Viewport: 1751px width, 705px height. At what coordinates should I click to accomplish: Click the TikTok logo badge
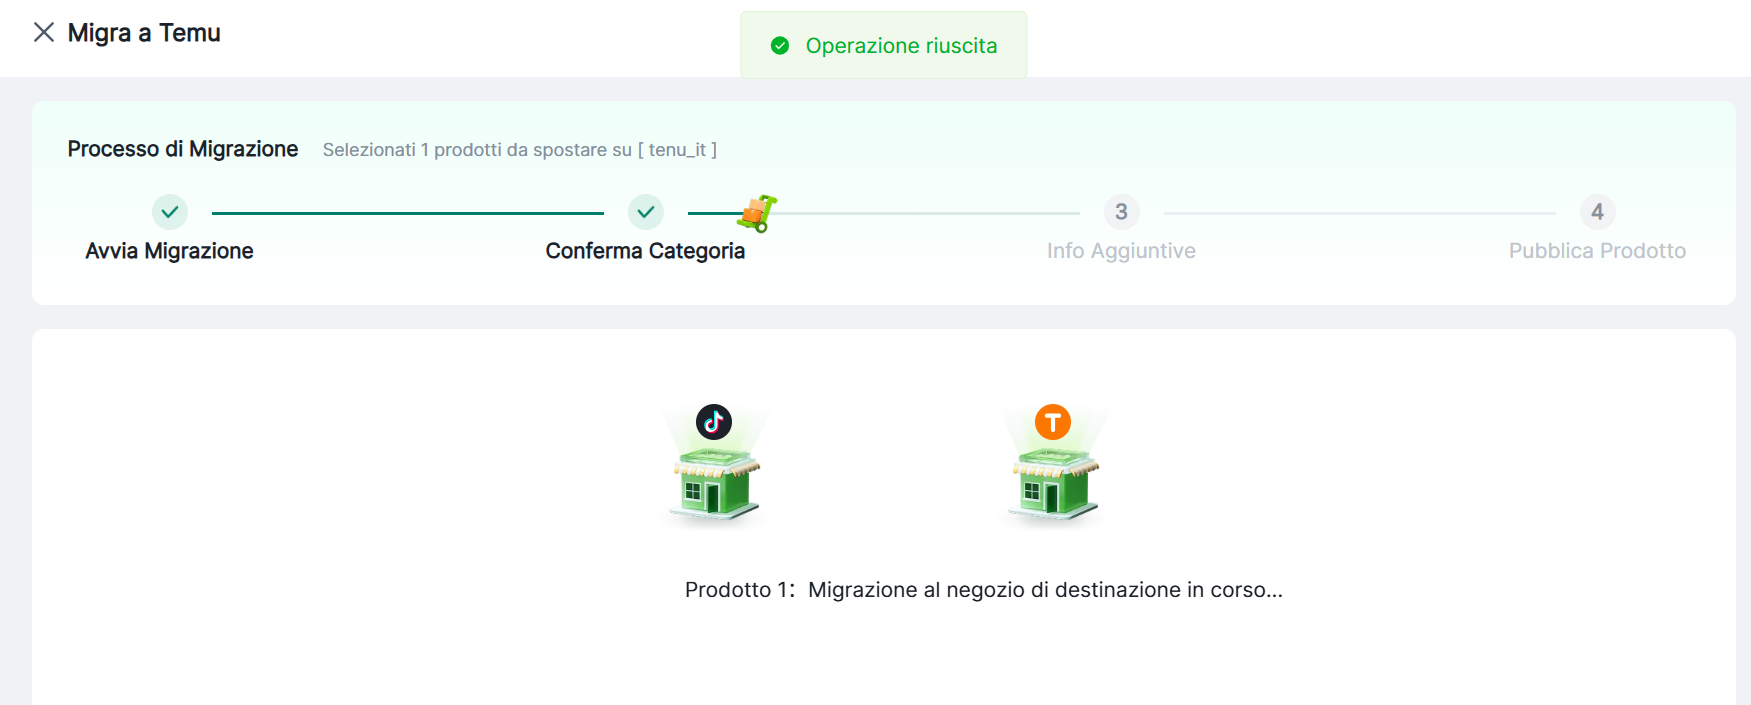point(714,422)
